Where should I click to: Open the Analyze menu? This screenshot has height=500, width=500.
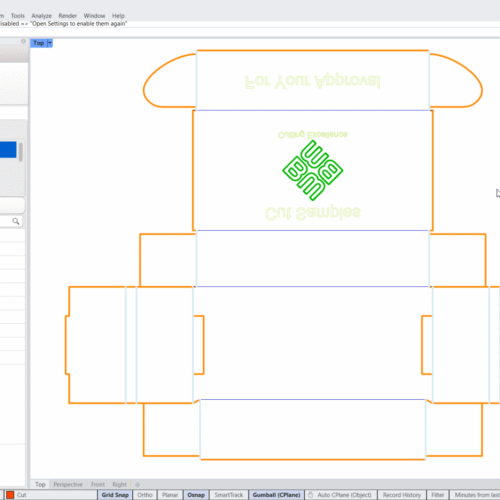pyautogui.click(x=42, y=16)
